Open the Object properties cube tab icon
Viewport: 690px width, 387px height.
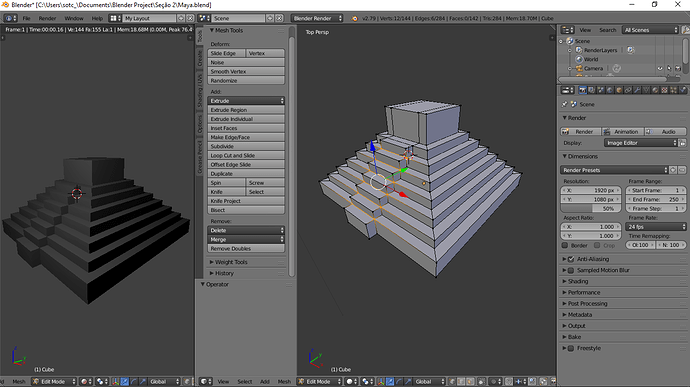[x=619, y=90]
